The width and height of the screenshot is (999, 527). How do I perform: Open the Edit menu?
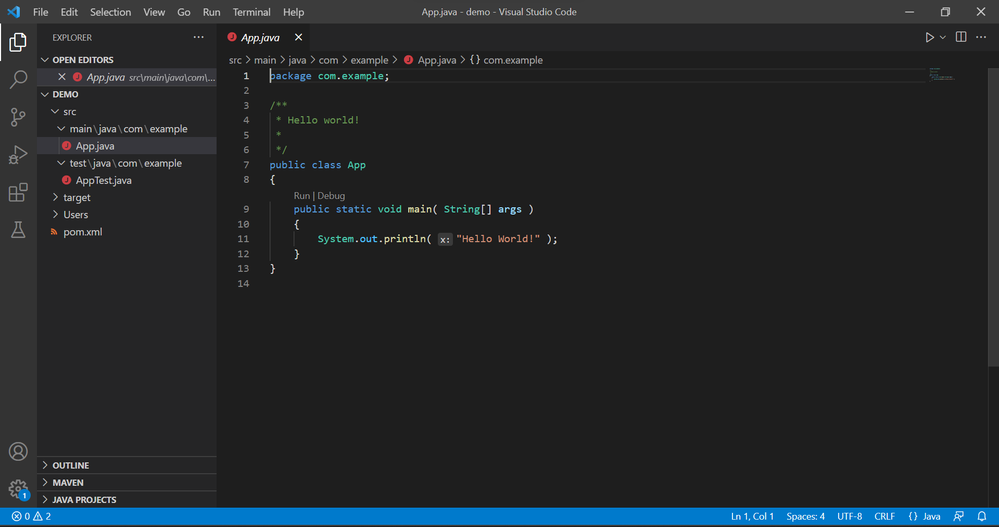tap(69, 11)
